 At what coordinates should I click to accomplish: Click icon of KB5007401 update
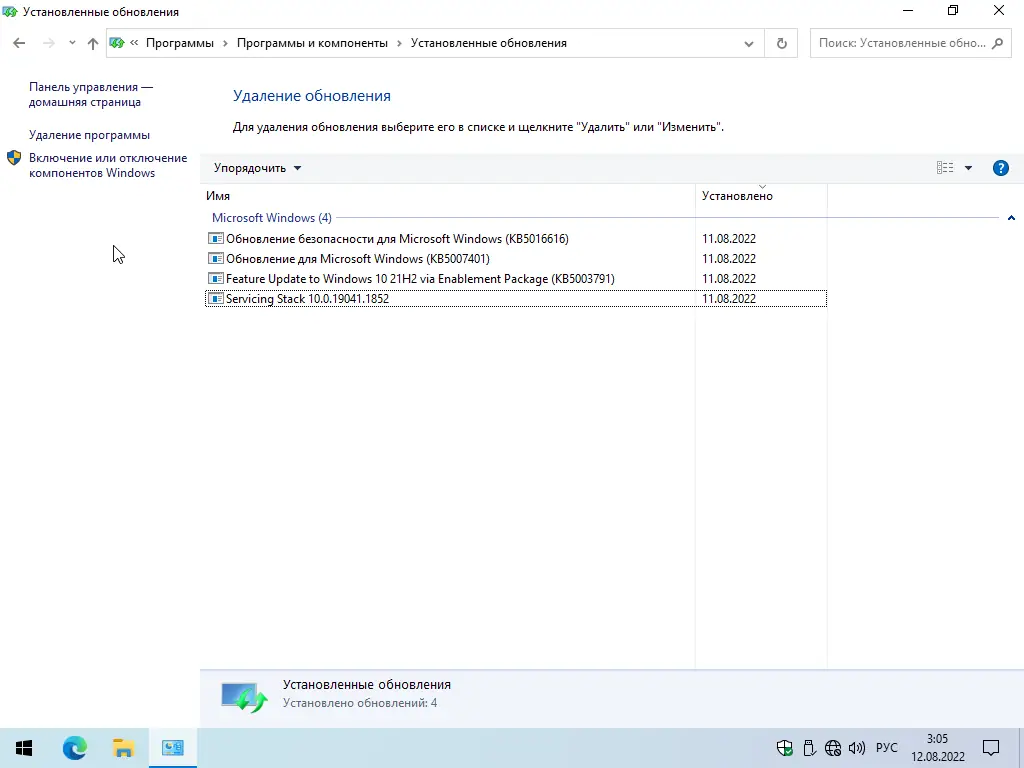pyautogui.click(x=216, y=259)
